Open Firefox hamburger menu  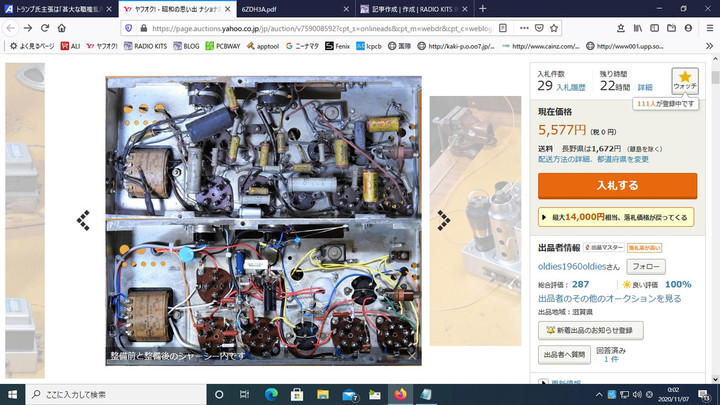pyautogui.click(x=707, y=28)
